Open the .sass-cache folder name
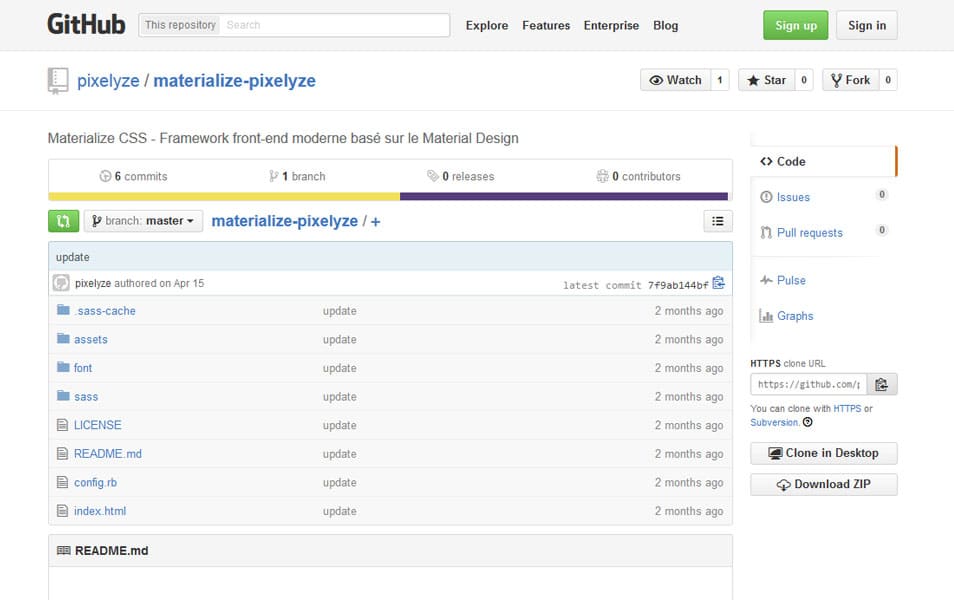954x600 pixels. 105,311
